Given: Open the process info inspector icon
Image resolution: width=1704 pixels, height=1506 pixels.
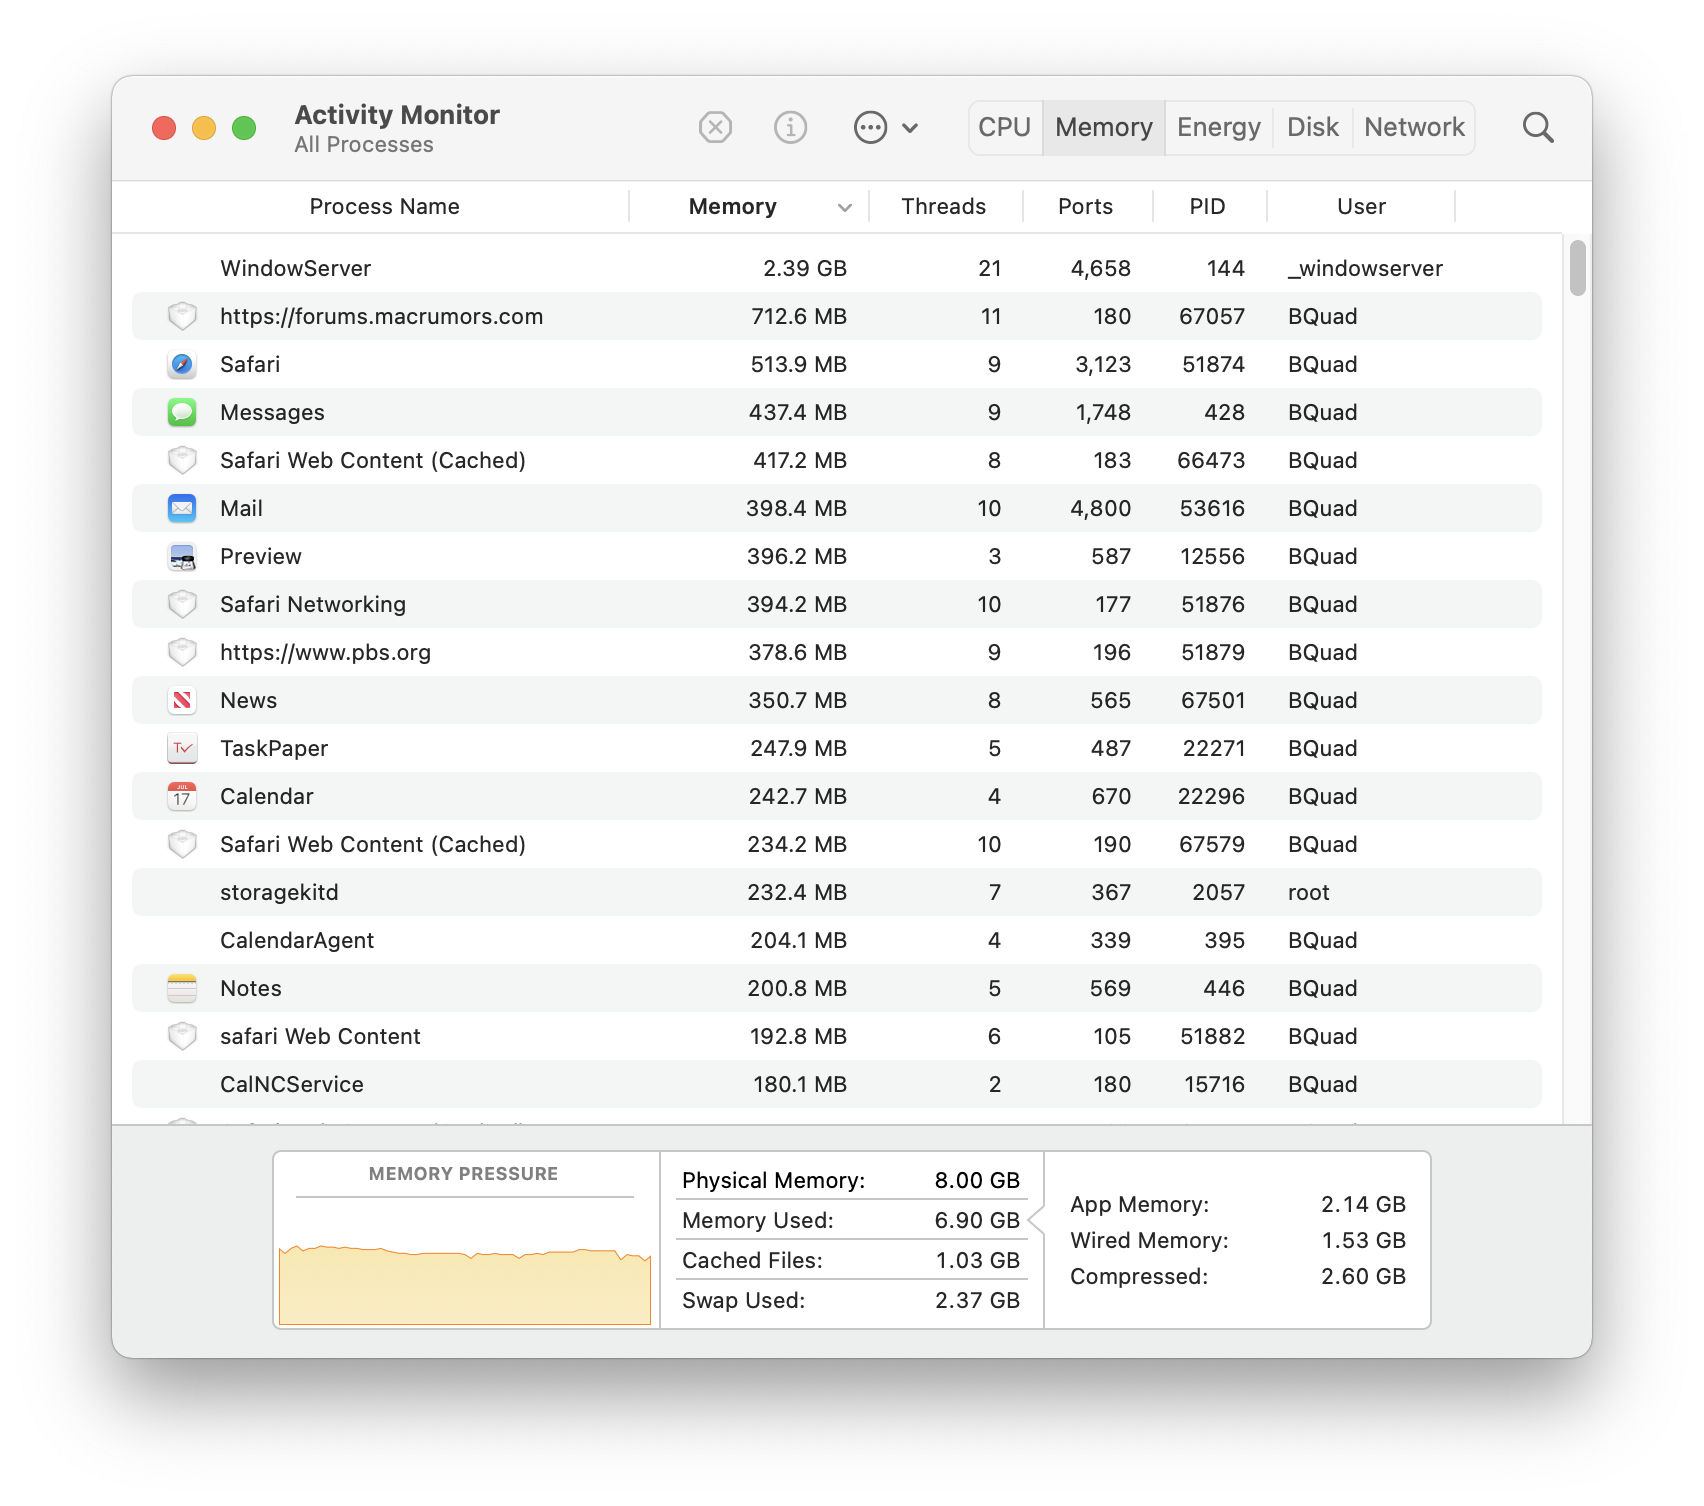Looking at the screenshot, I should 790,128.
